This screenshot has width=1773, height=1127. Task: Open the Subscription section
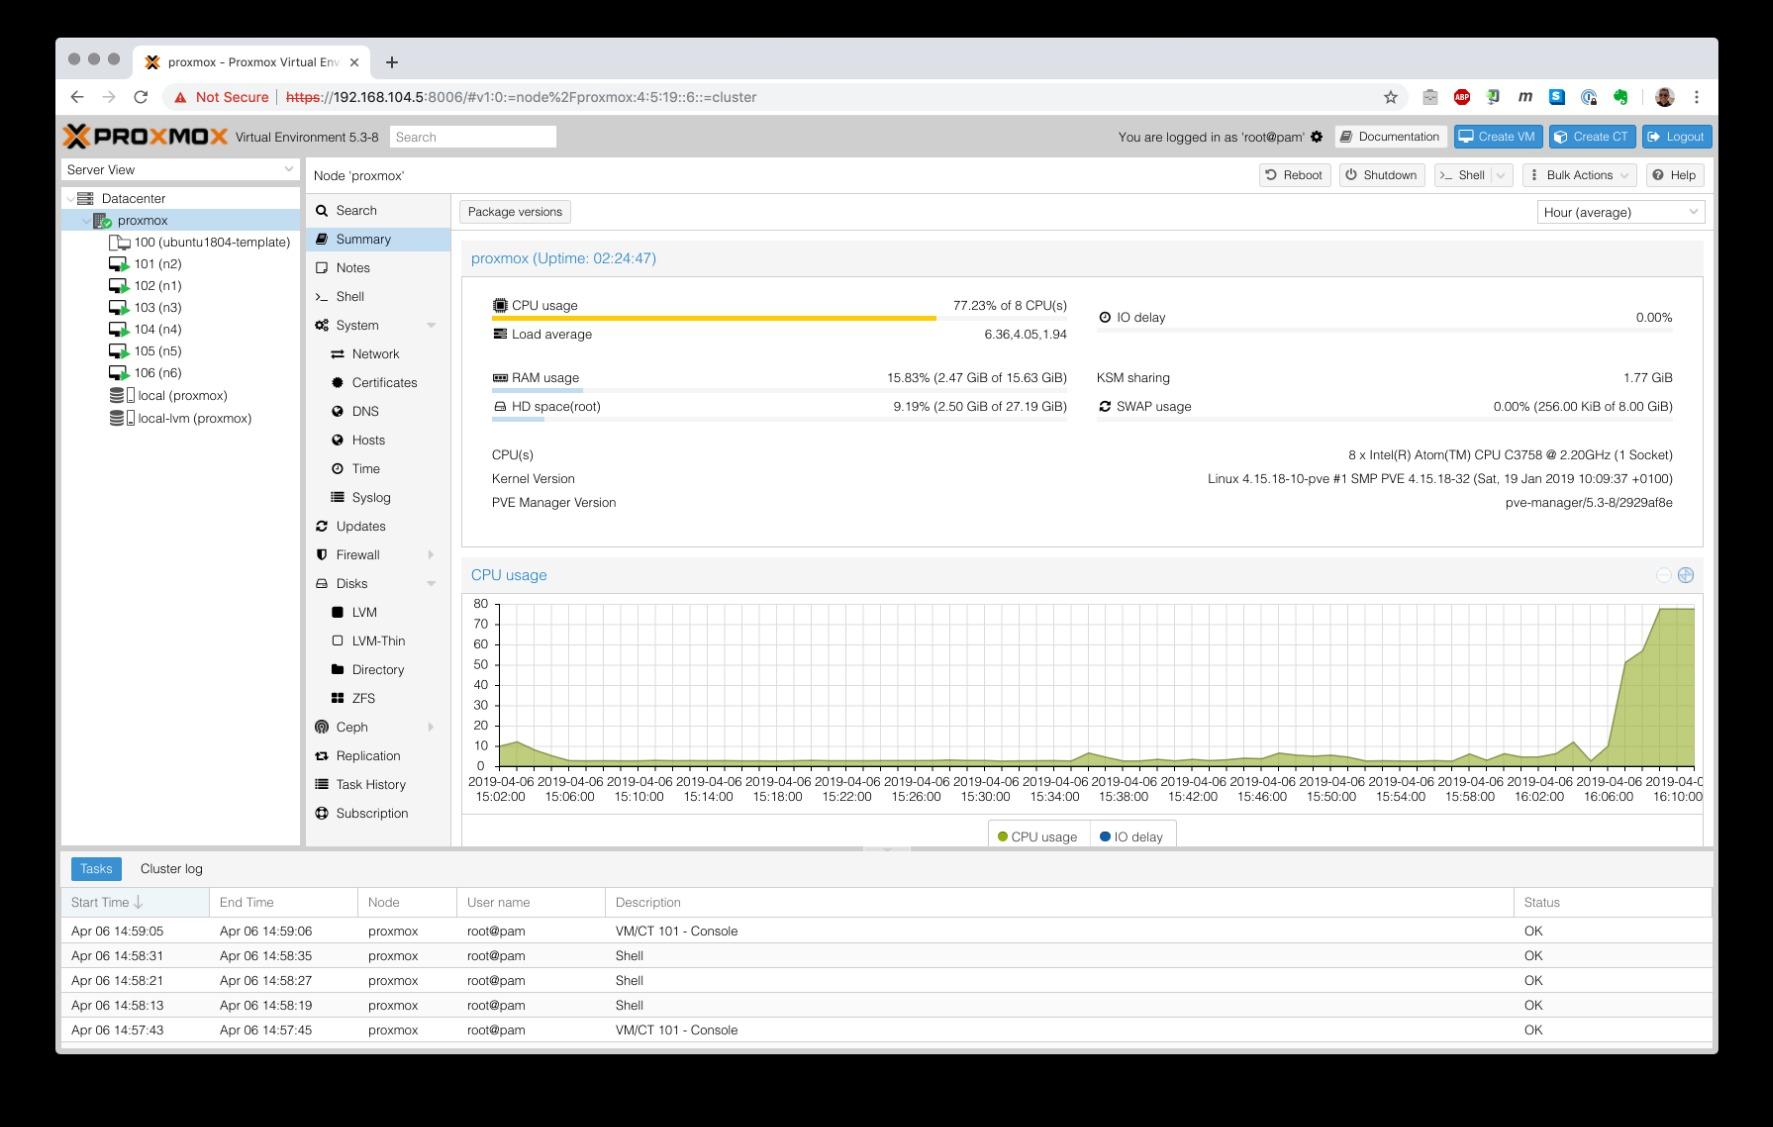click(378, 813)
